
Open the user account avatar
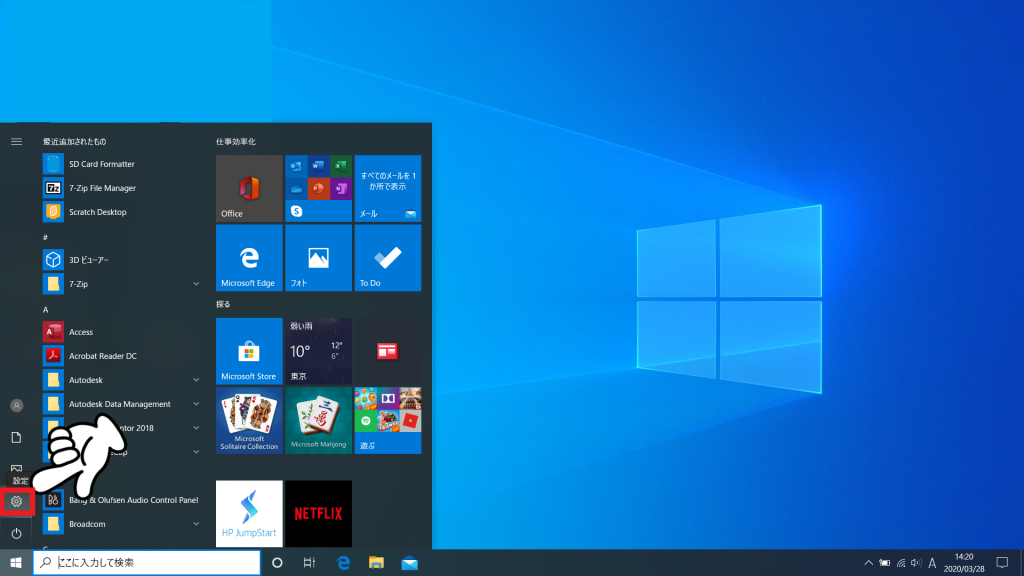(16, 406)
